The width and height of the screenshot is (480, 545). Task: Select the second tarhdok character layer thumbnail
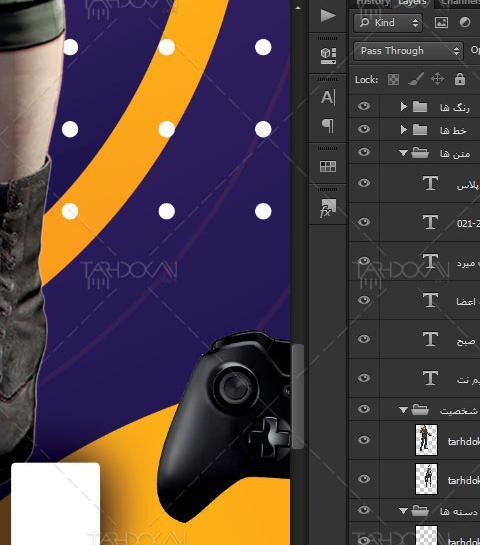click(426, 479)
